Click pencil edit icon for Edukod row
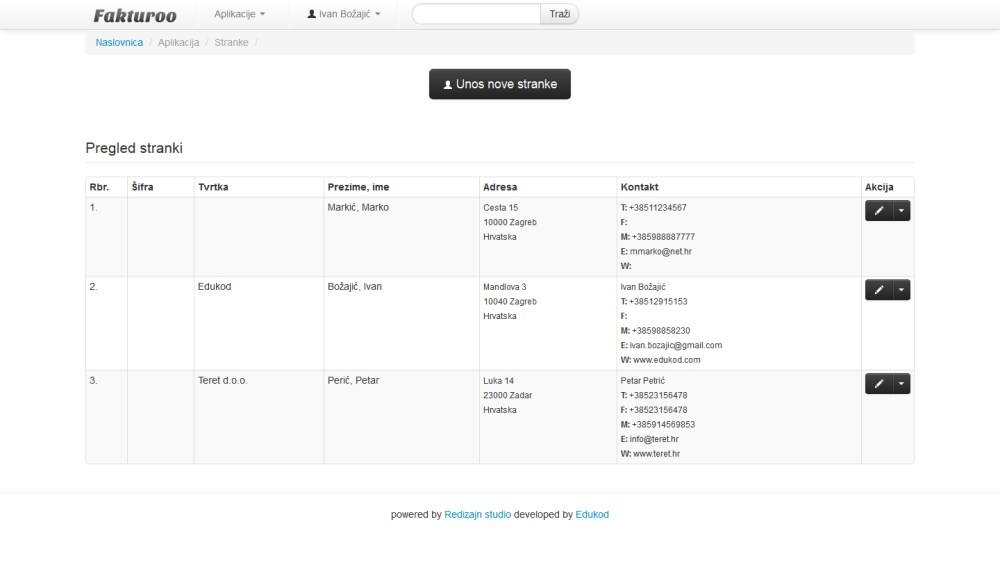The image size is (1000, 563). [879, 290]
